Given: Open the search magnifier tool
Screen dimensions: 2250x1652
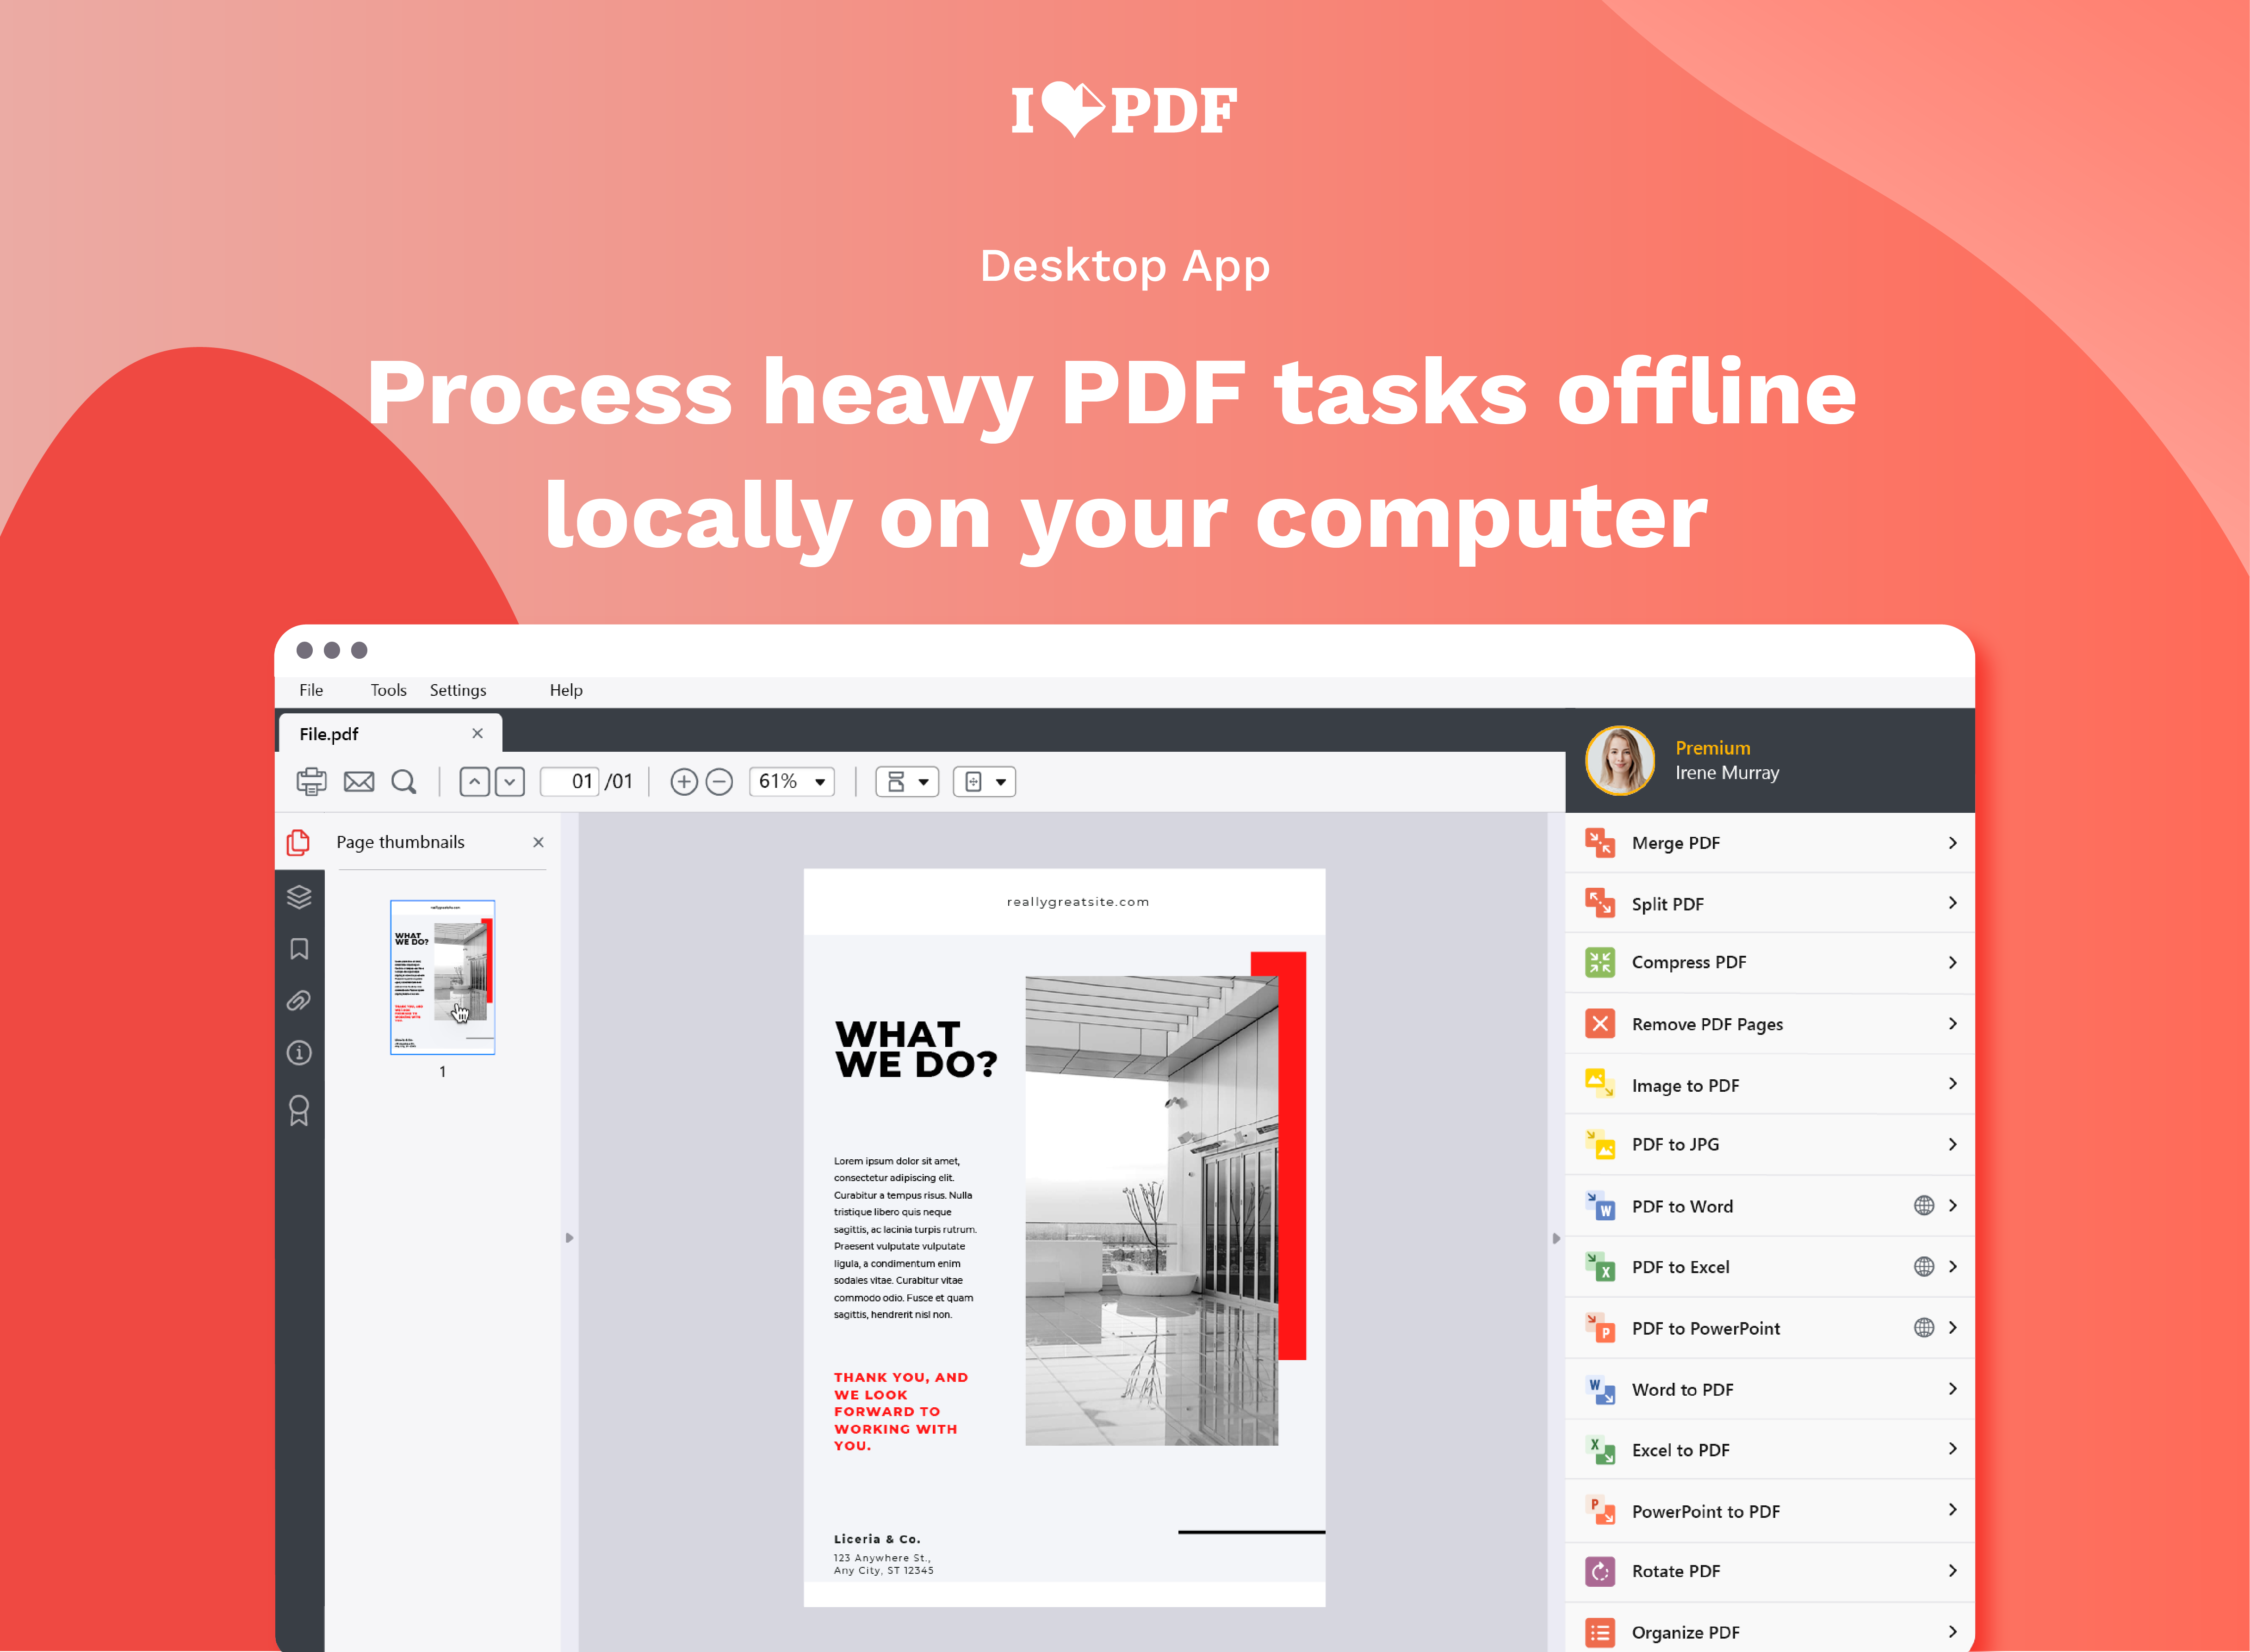Looking at the screenshot, I should click(404, 781).
